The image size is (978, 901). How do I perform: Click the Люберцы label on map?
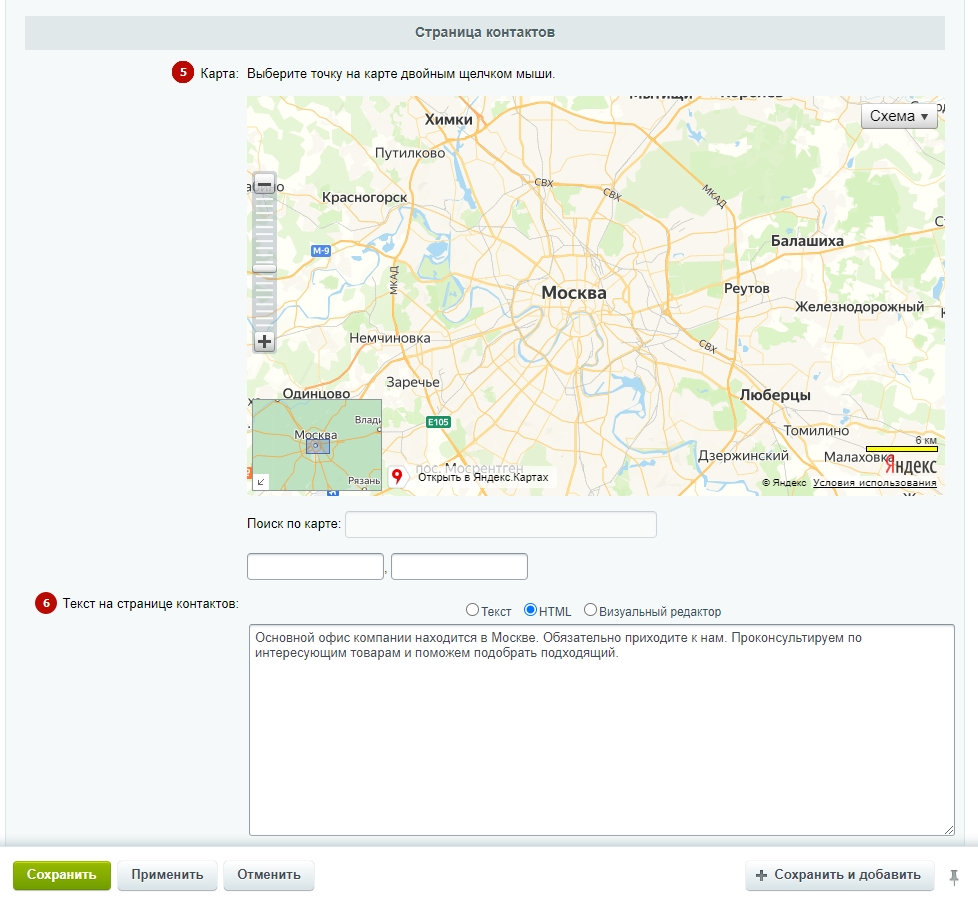tap(775, 395)
